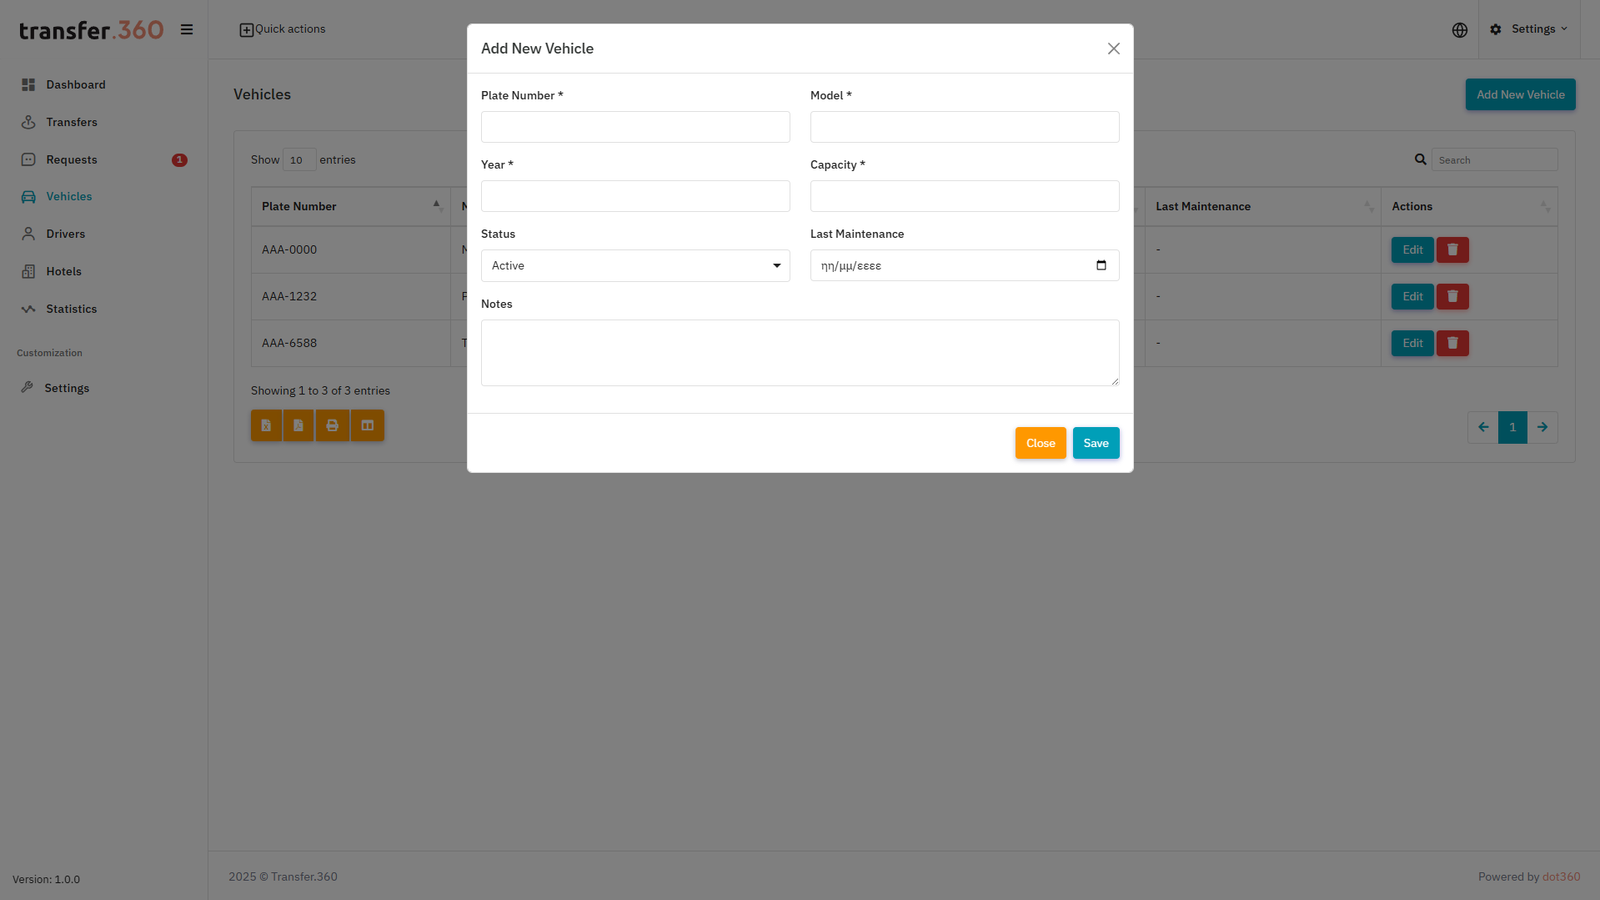The height and width of the screenshot is (900, 1600).
Task: Open the Status dropdown in the modal
Action: click(x=635, y=265)
